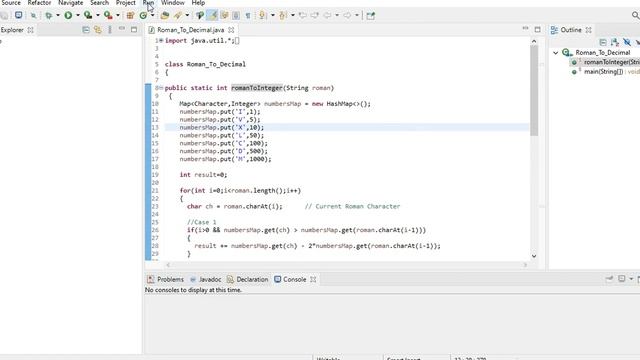The width and height of the screenshot is (640, 360).
Task: Toggle Block Selection mode
Action: pos(236,16)
